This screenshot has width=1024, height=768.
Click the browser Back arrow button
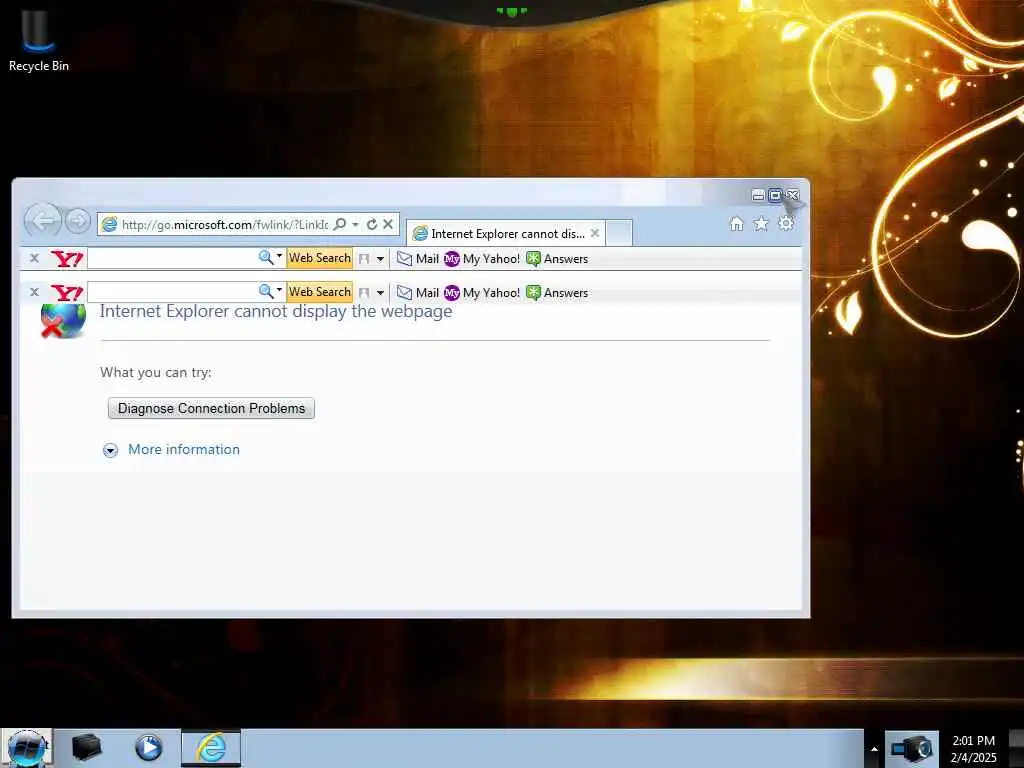pyautogui.click(x=43, y=221)
